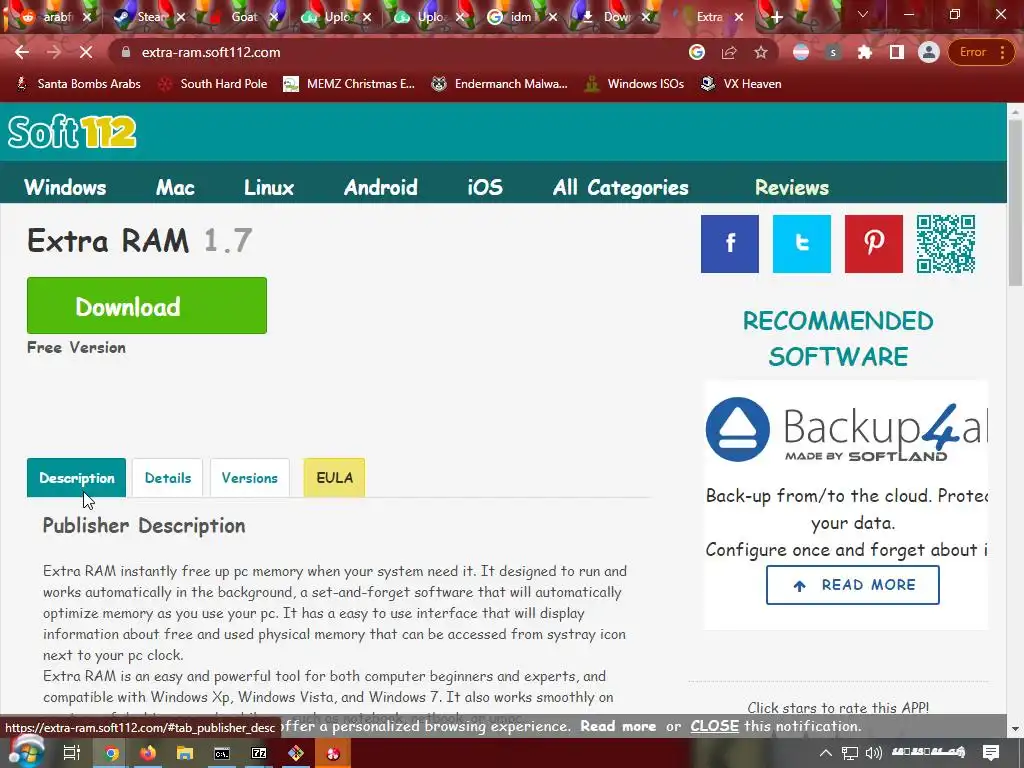The height and width of the screenshot is (768, 1024).
Task: Select the Description tab
Action: click(76, 477)
